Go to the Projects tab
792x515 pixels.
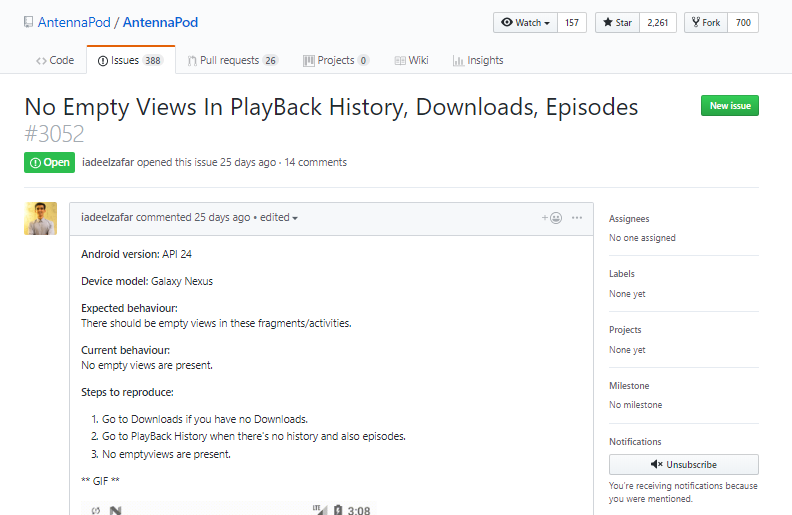tap(336, 60)
